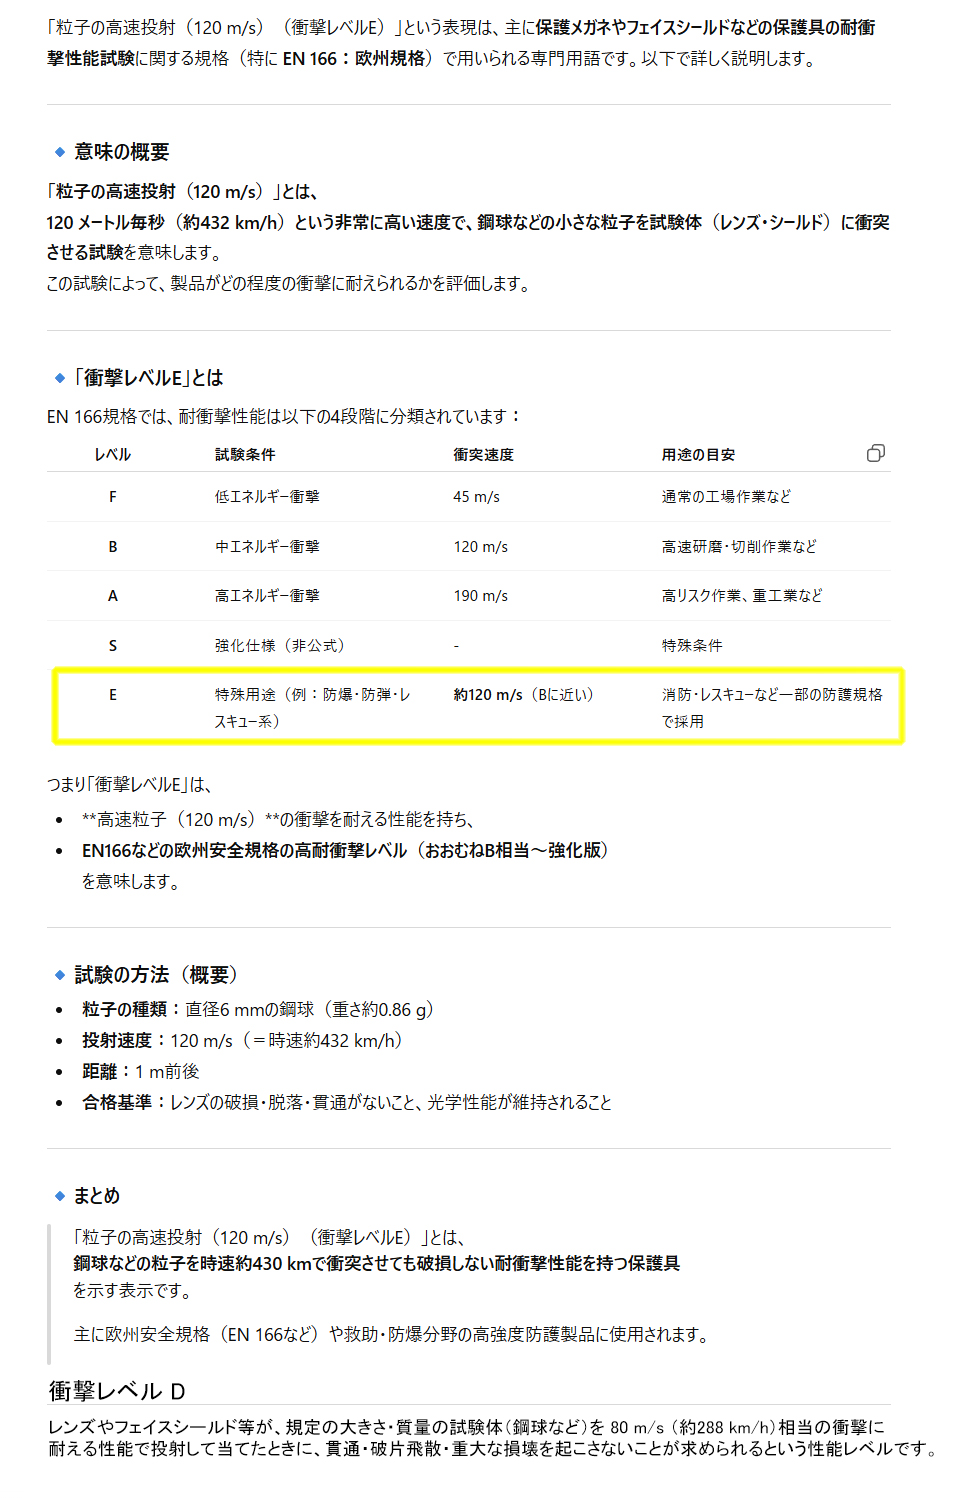Select the 試験条件 column header
The height and width of the screenshot is (1500, 968).
245,455
